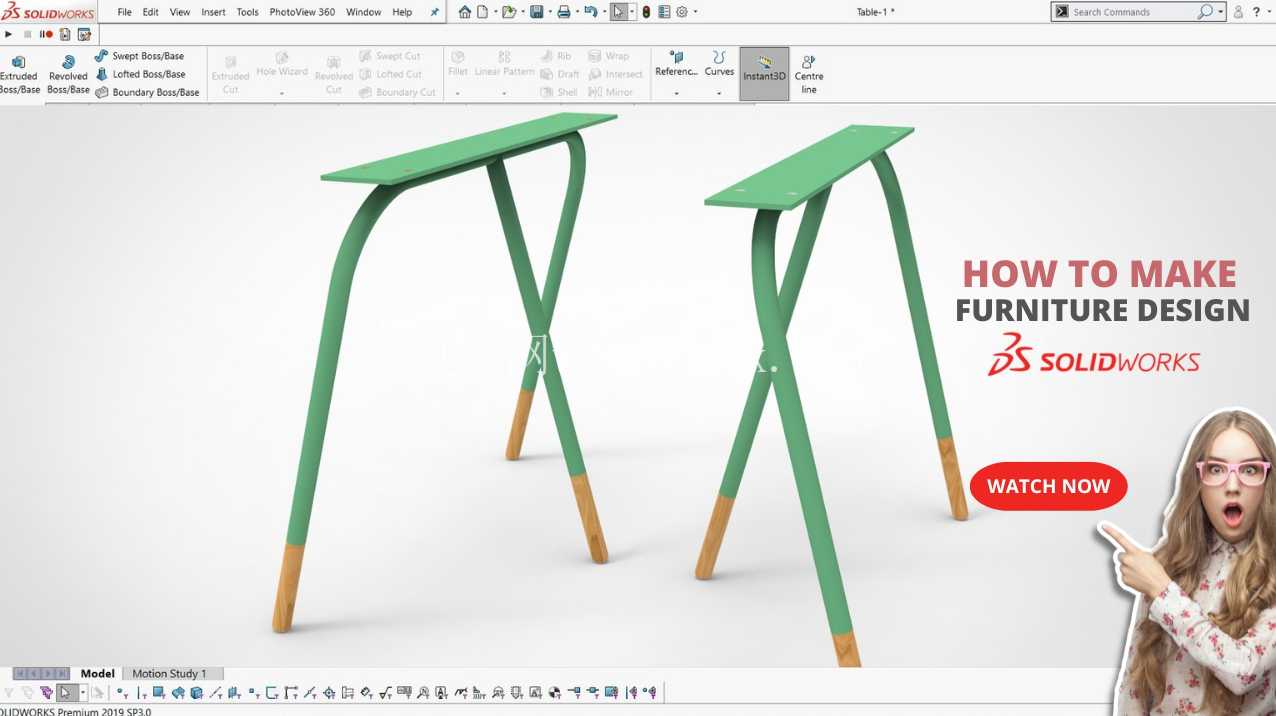Open the File menu
1276x716 pixels.
tap(124, 12)
